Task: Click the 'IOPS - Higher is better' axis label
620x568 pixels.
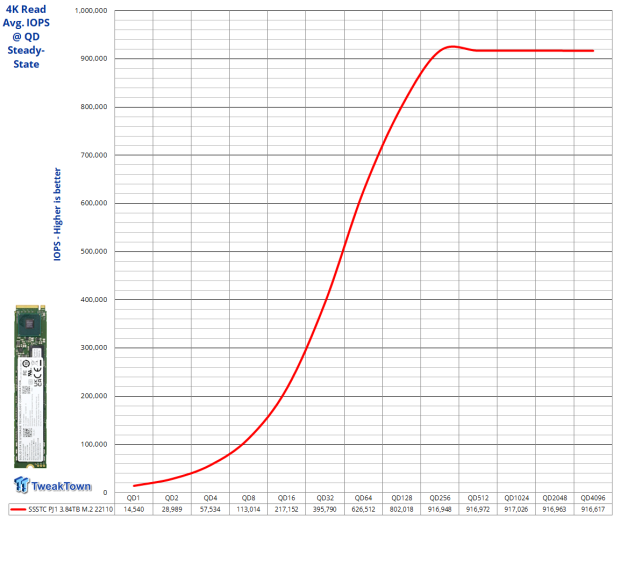Action: pos(57,214)
